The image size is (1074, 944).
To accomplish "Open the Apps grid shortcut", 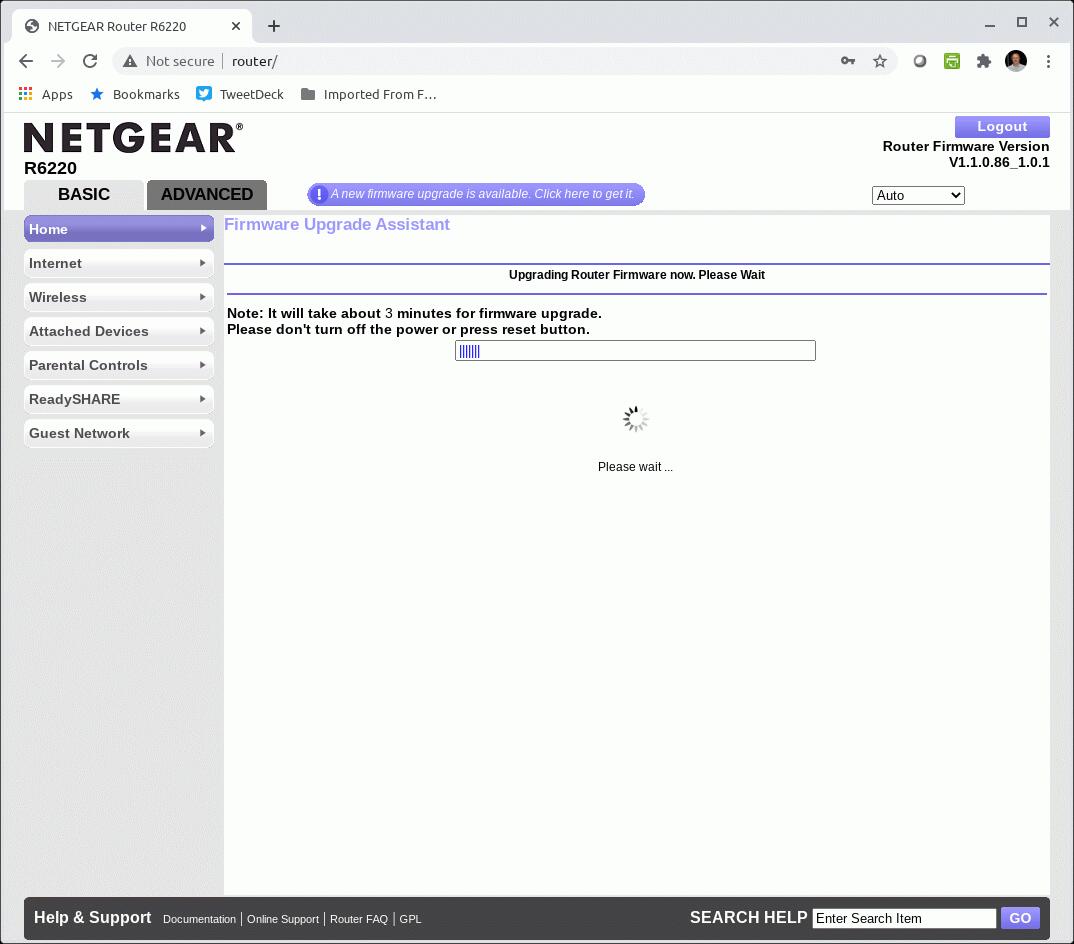I will [45, 94].
